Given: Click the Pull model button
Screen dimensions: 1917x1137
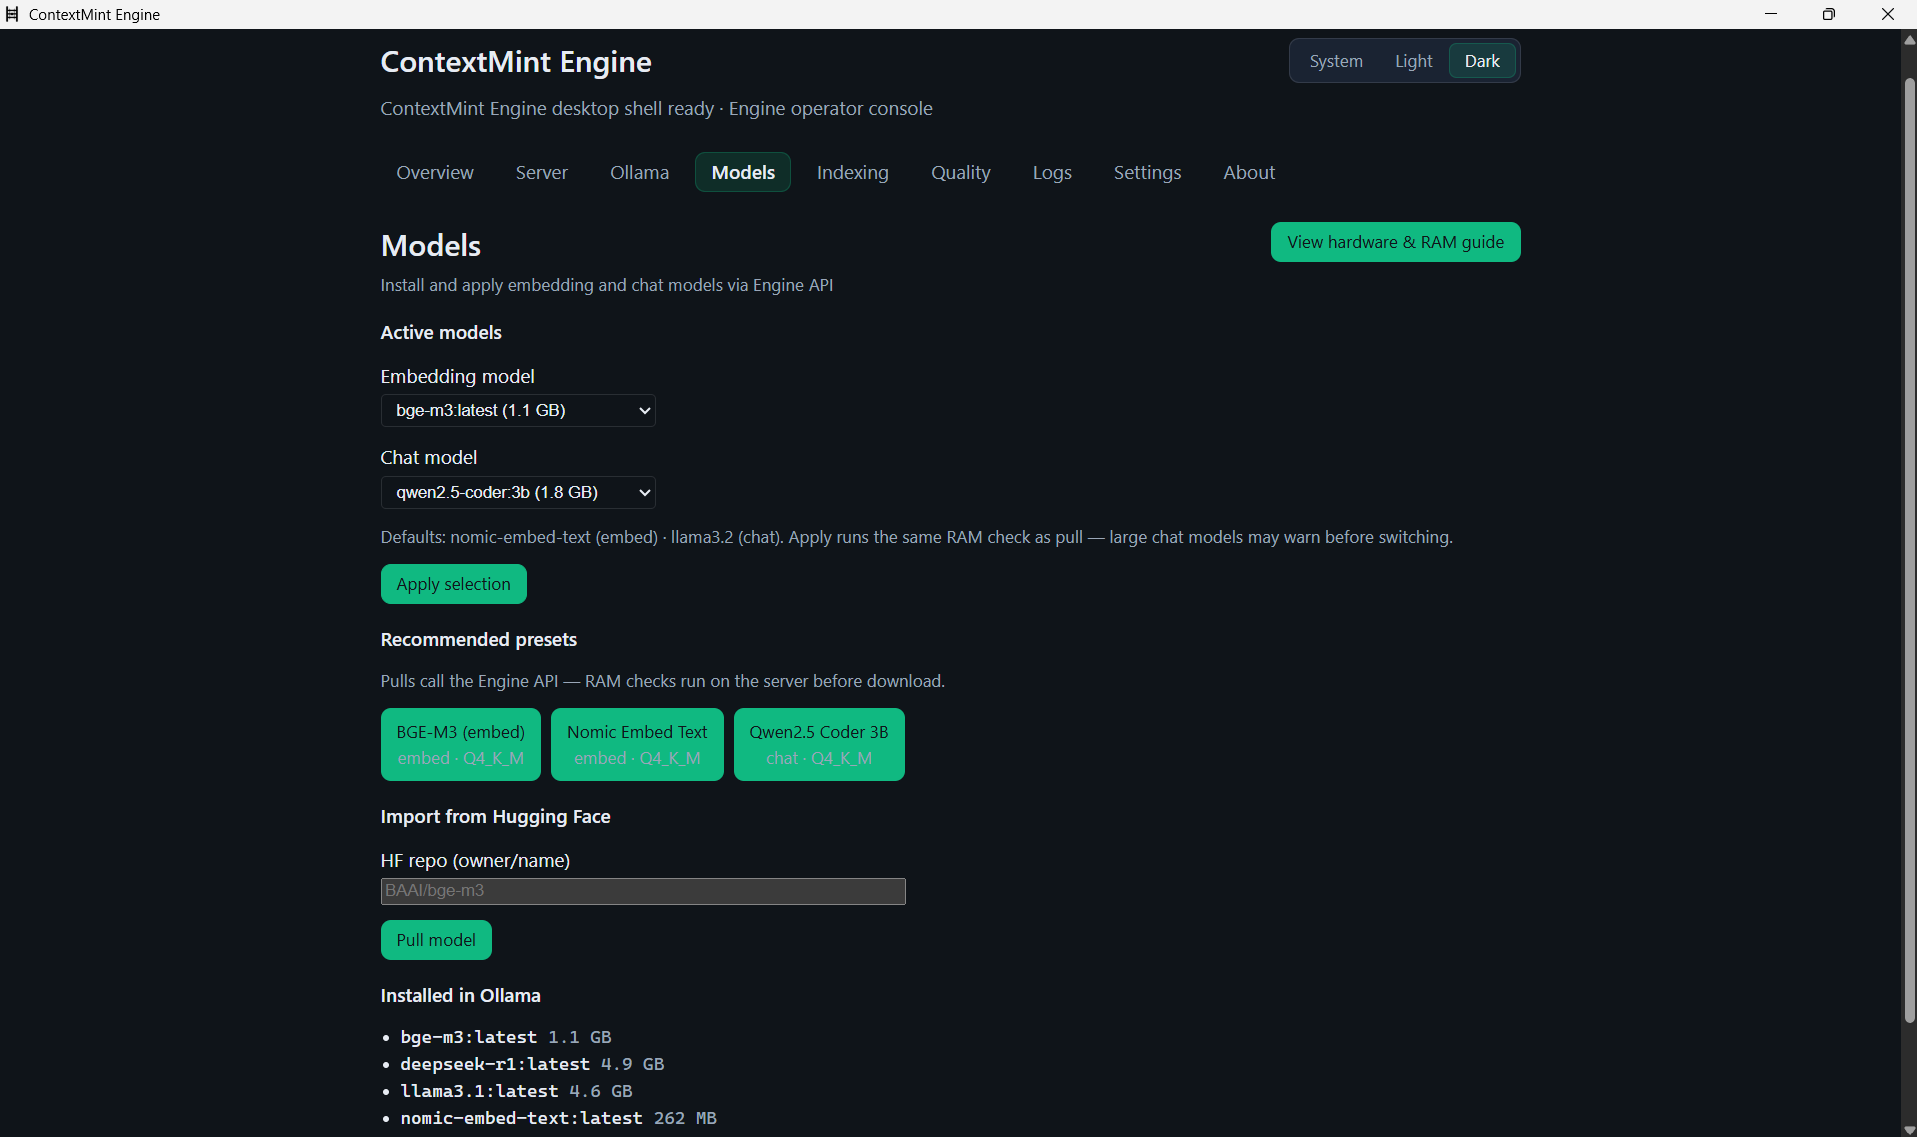Looking at the screenshot, I should [436, 940].
